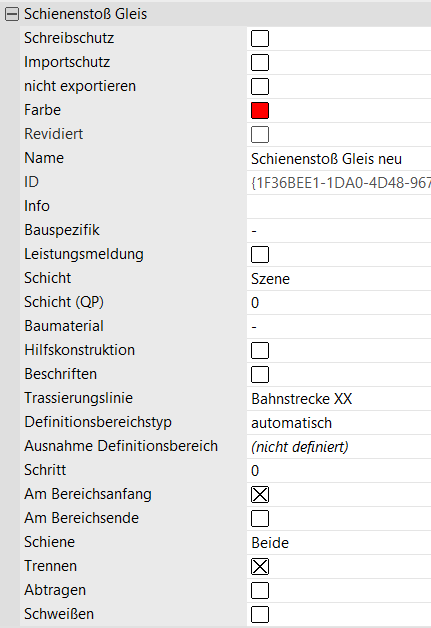Enable the Schreibschutz checkbox
Image resolution: width=431 pixels, height=628 pixels.
point(260,38)
